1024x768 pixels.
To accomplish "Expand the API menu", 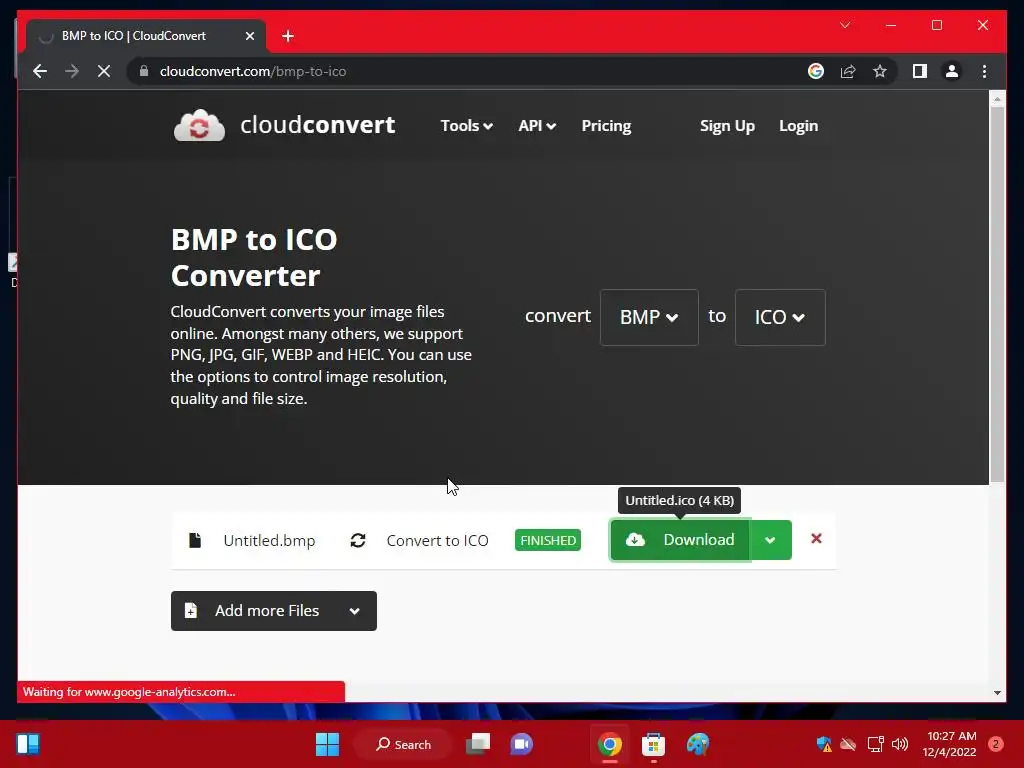I will [x=537, y=125].
